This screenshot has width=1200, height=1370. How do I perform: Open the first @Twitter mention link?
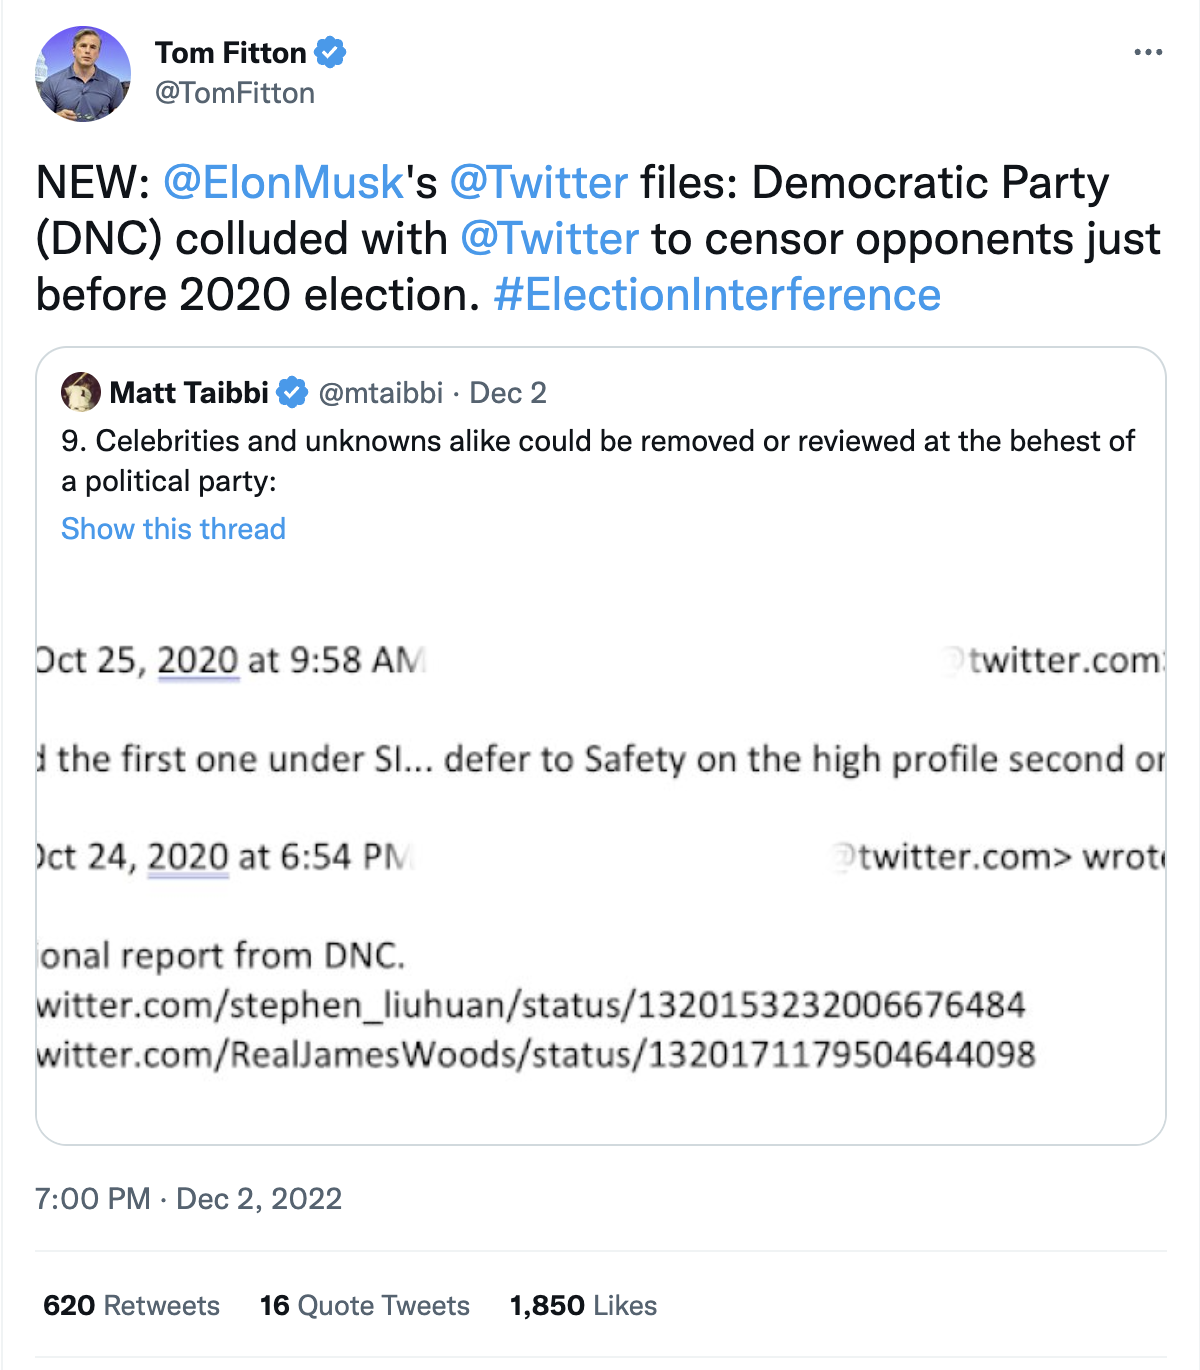tap(538, 183)
